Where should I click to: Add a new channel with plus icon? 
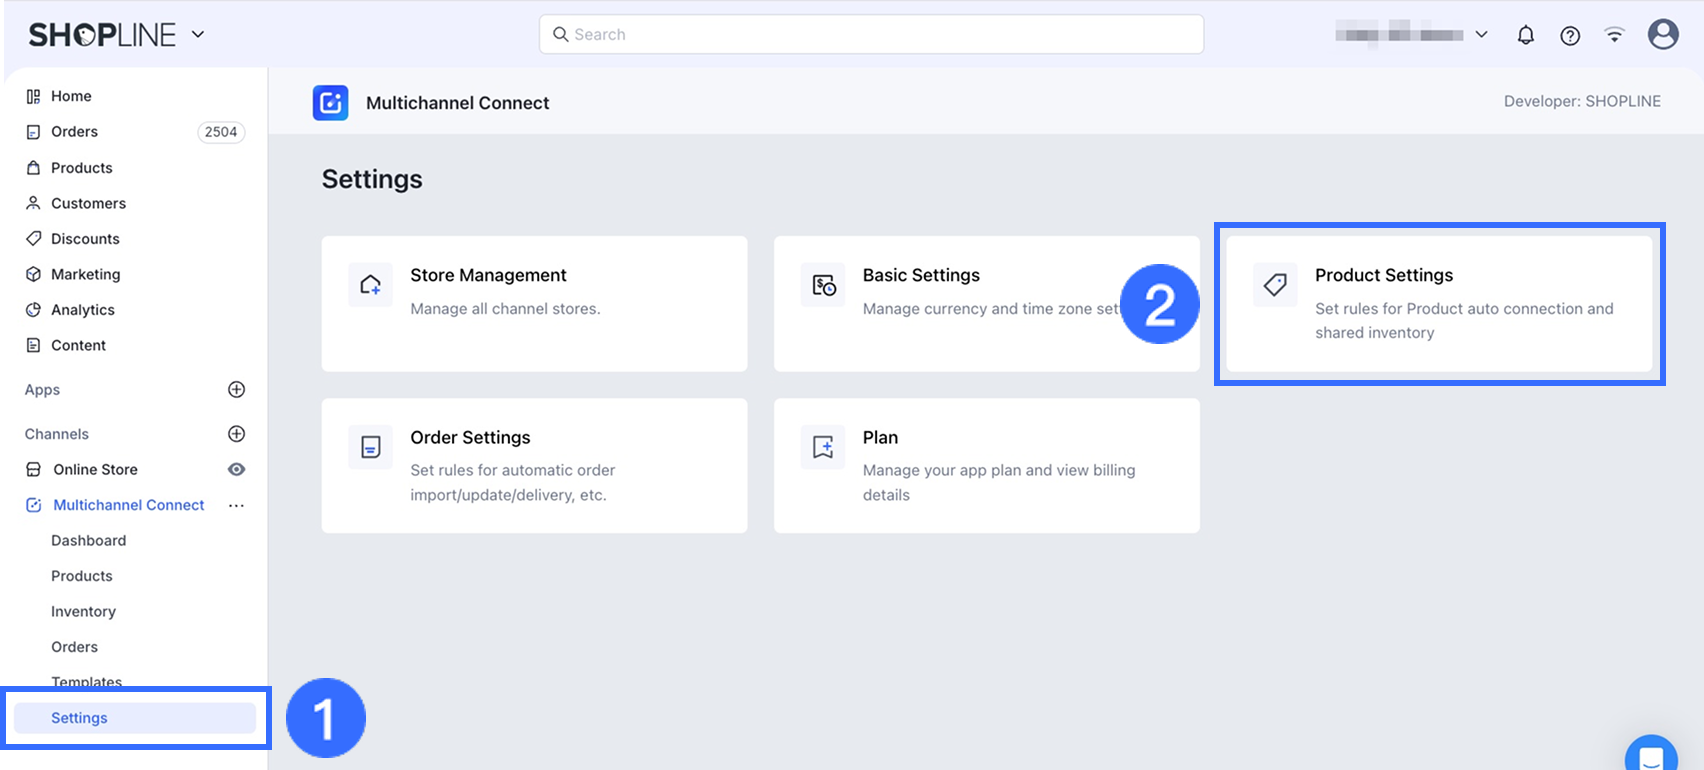[236, 434]
